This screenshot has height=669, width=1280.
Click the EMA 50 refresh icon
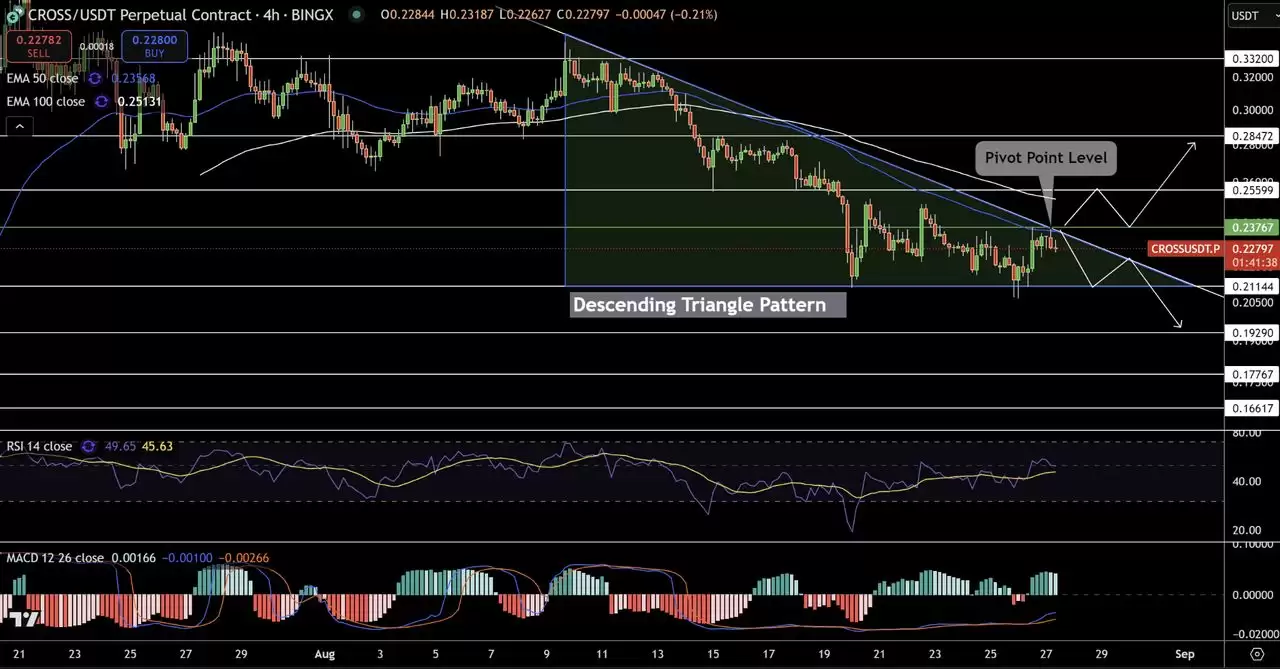(95, 78)
